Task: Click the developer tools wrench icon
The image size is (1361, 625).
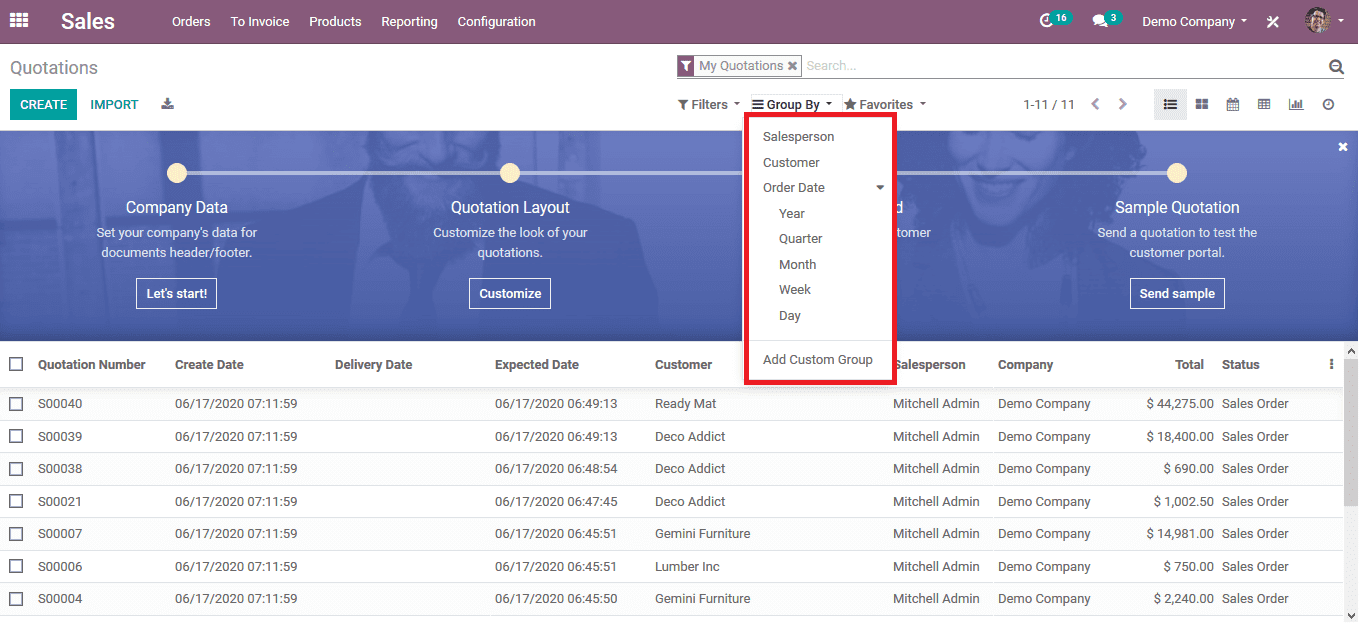Action: 1273,21
